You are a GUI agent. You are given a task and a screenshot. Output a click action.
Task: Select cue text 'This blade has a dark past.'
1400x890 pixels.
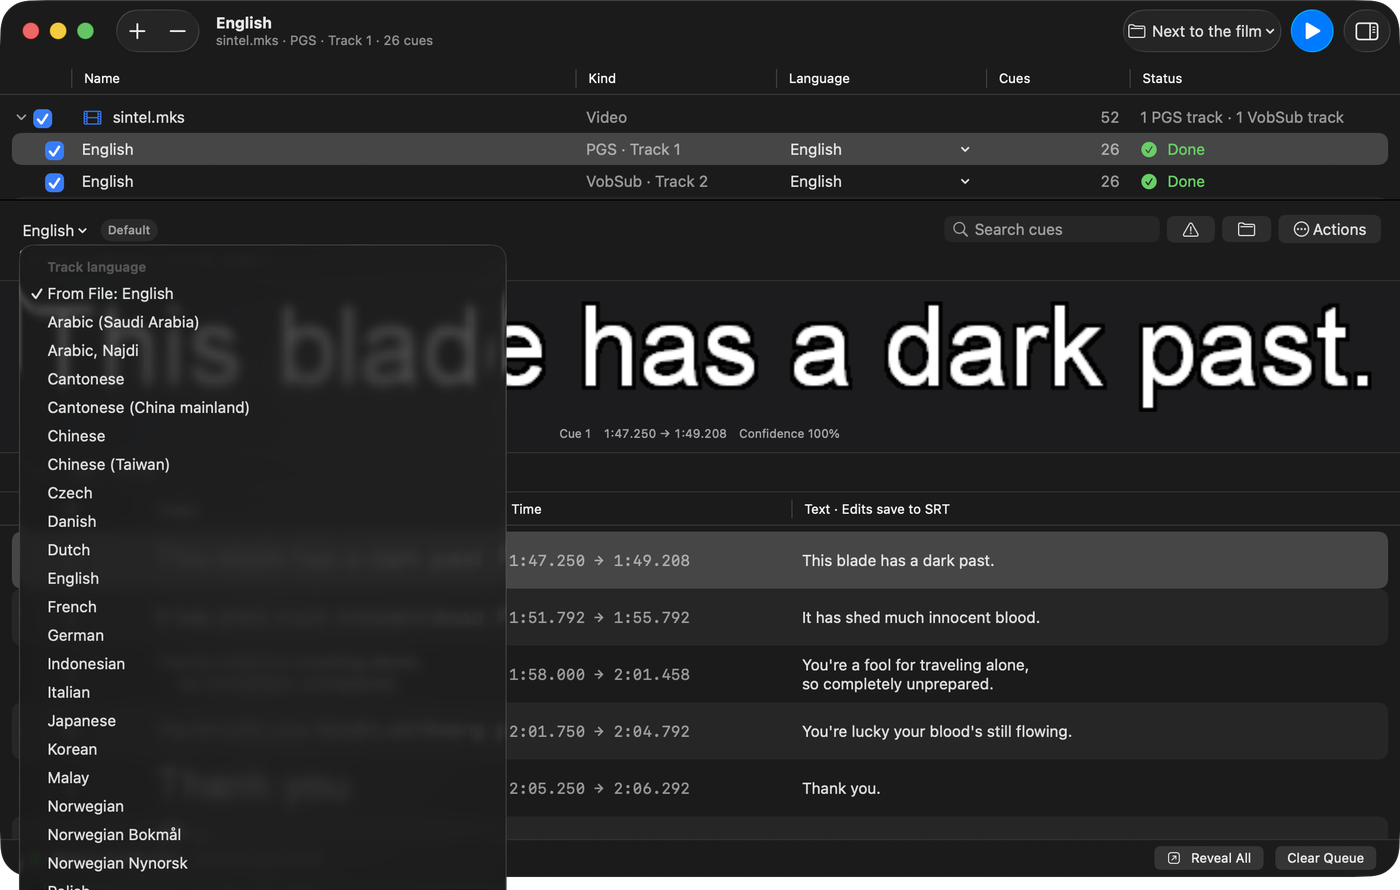click(x=898, y=561)
